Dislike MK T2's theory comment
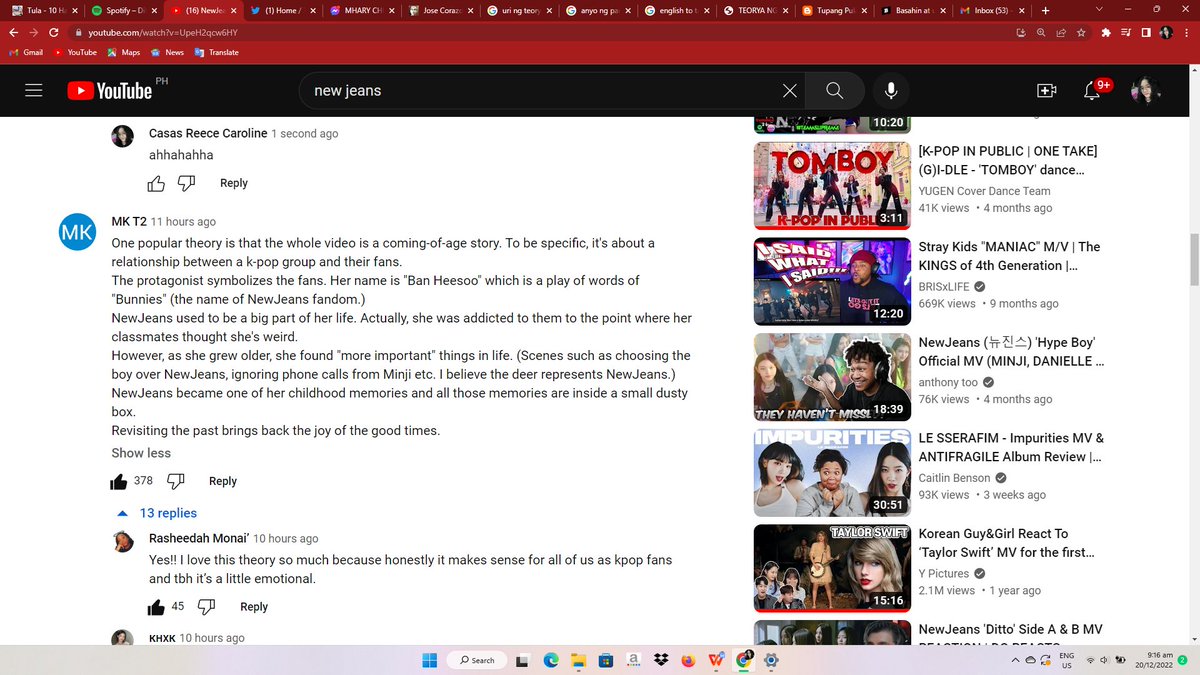This screenshot has width=1200, height=675. click(x=176, y=481)
